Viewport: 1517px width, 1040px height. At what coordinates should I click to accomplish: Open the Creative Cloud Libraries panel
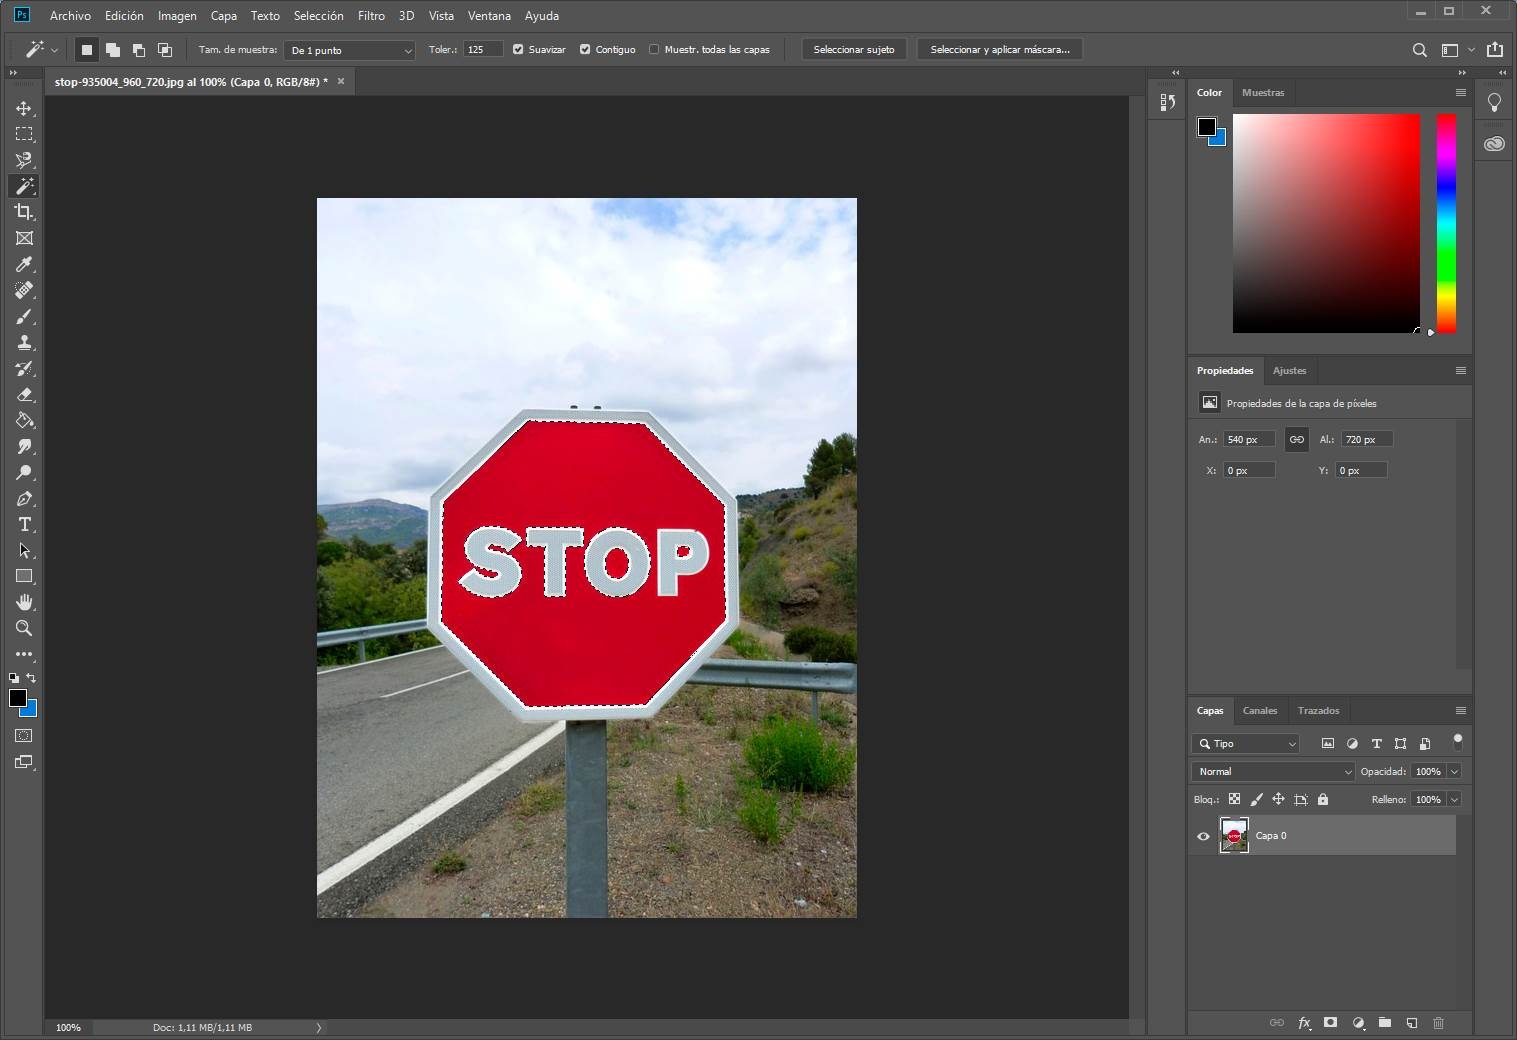click(1494, 144)
